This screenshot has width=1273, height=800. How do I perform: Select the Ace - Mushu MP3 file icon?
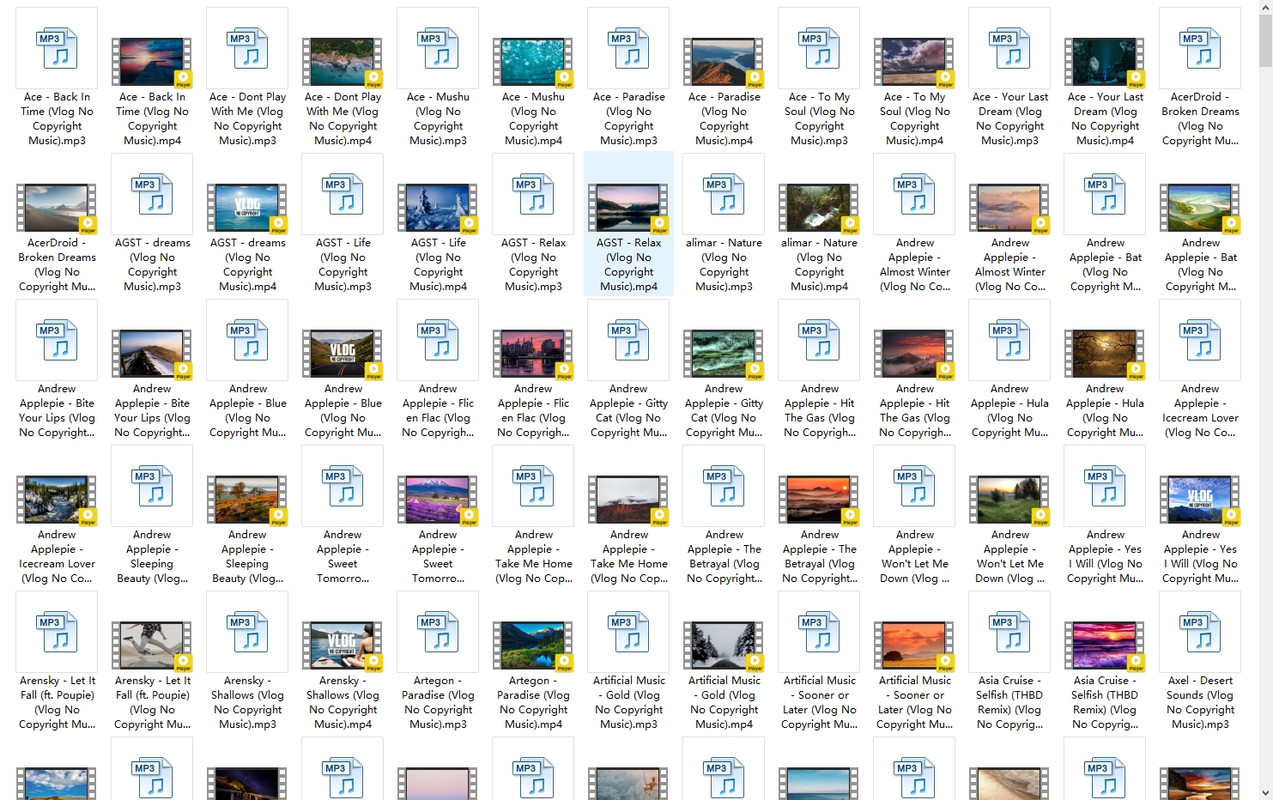coord(438,48)
